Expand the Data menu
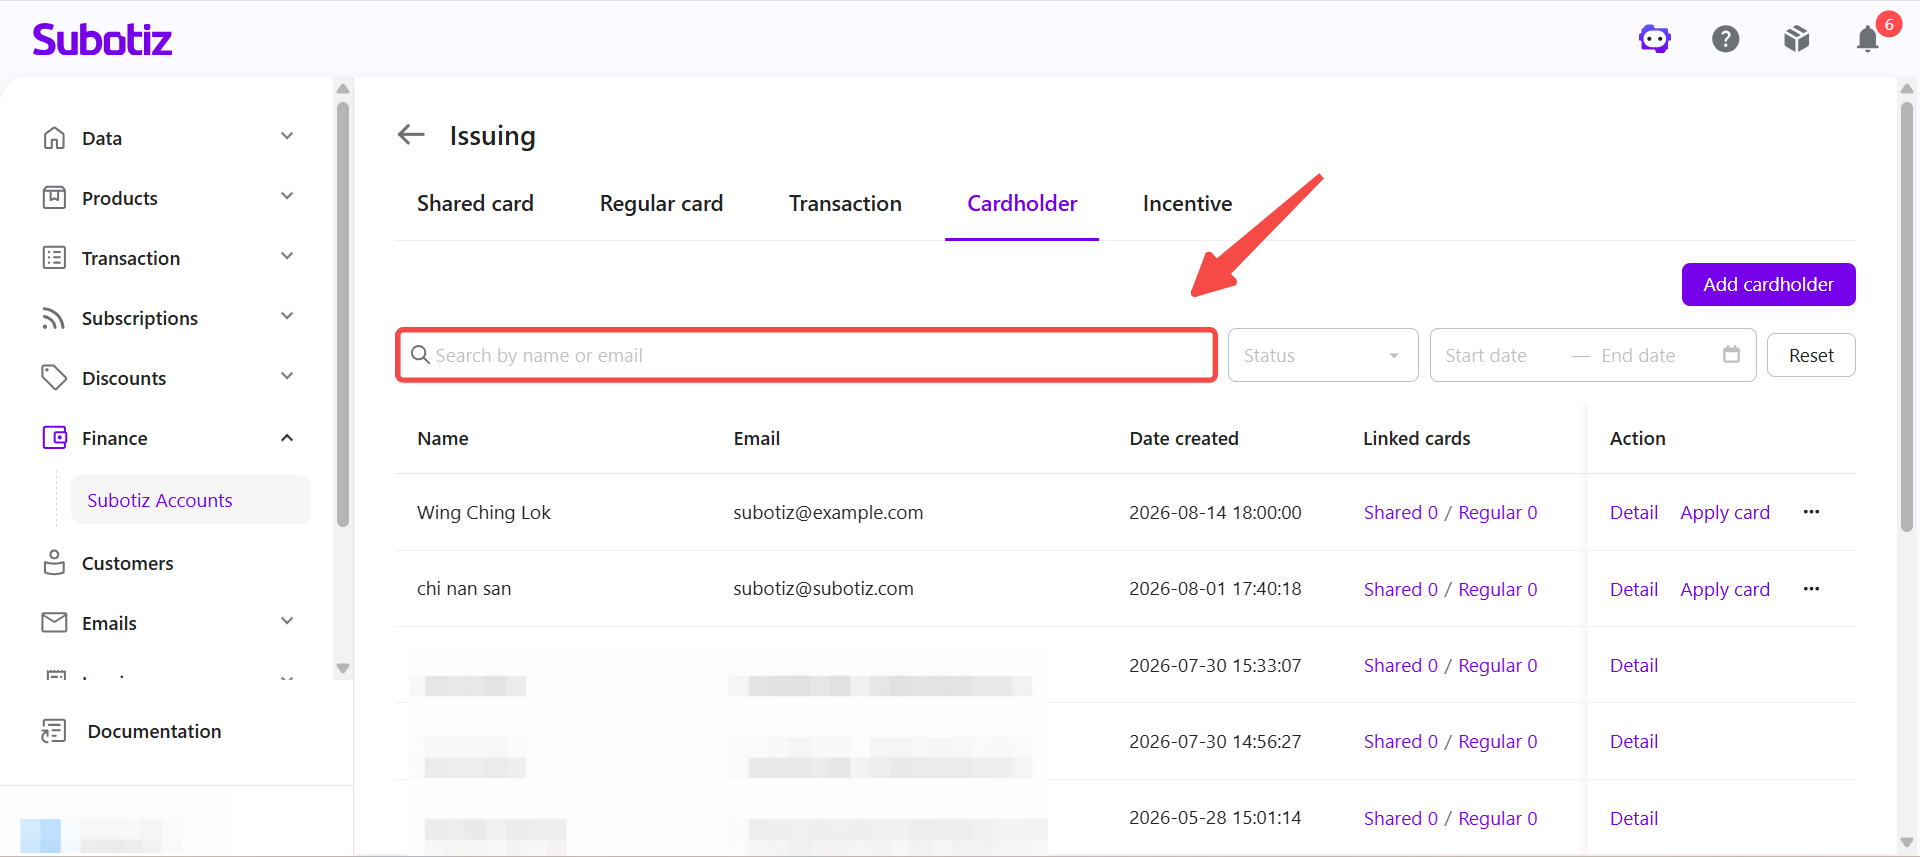This screenshot has width=1920, height=857. tap(287, 137)
